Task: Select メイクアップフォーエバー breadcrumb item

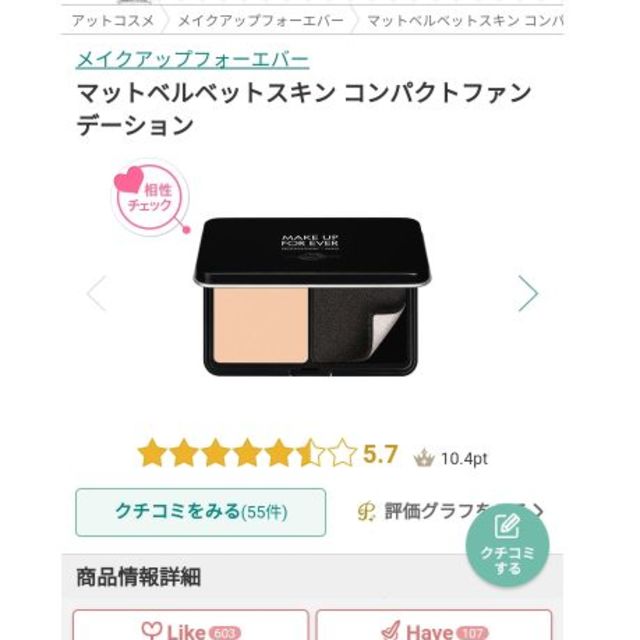Action: pos(261,20)
